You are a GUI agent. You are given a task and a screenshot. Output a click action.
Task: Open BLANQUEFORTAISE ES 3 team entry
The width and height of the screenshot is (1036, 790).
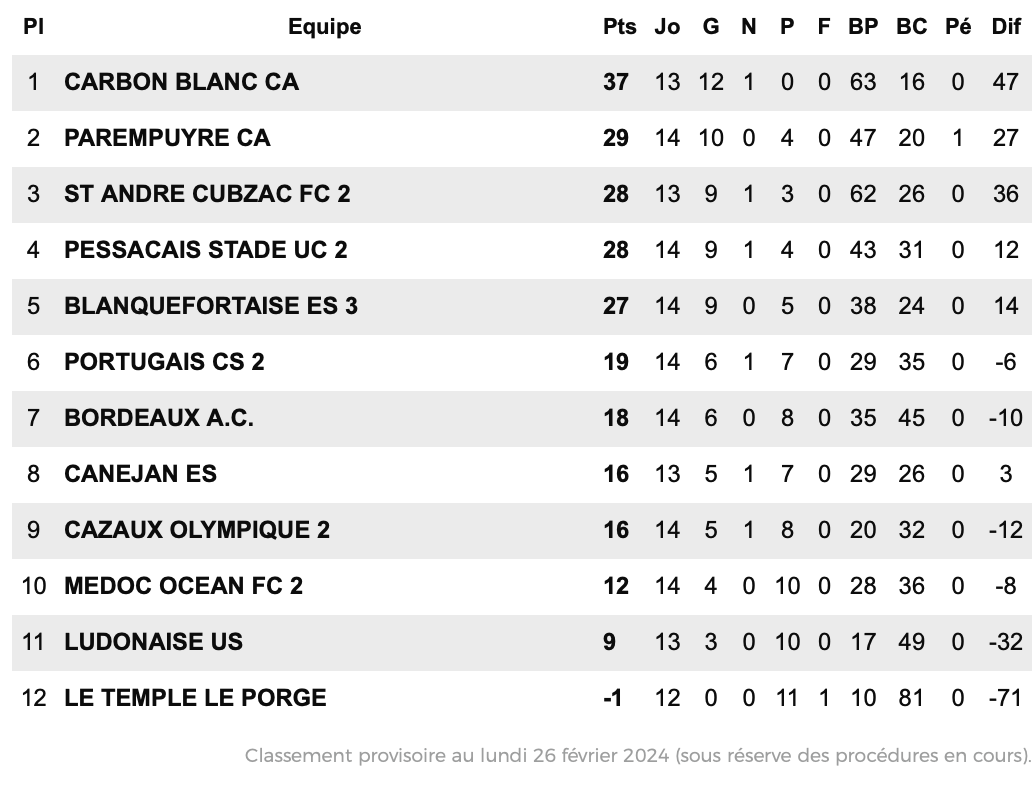point(211,306)
